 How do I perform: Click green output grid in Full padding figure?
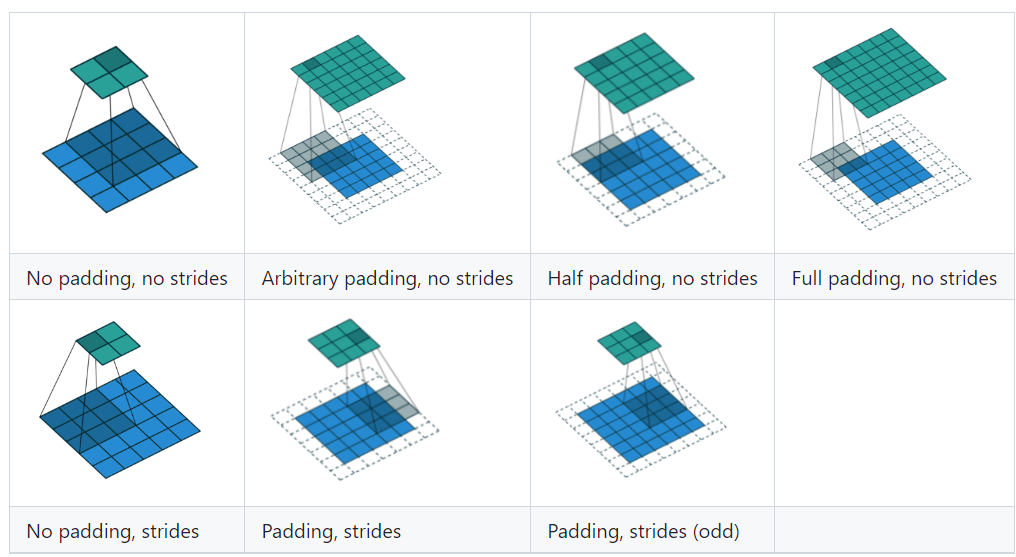pos(879,73)
